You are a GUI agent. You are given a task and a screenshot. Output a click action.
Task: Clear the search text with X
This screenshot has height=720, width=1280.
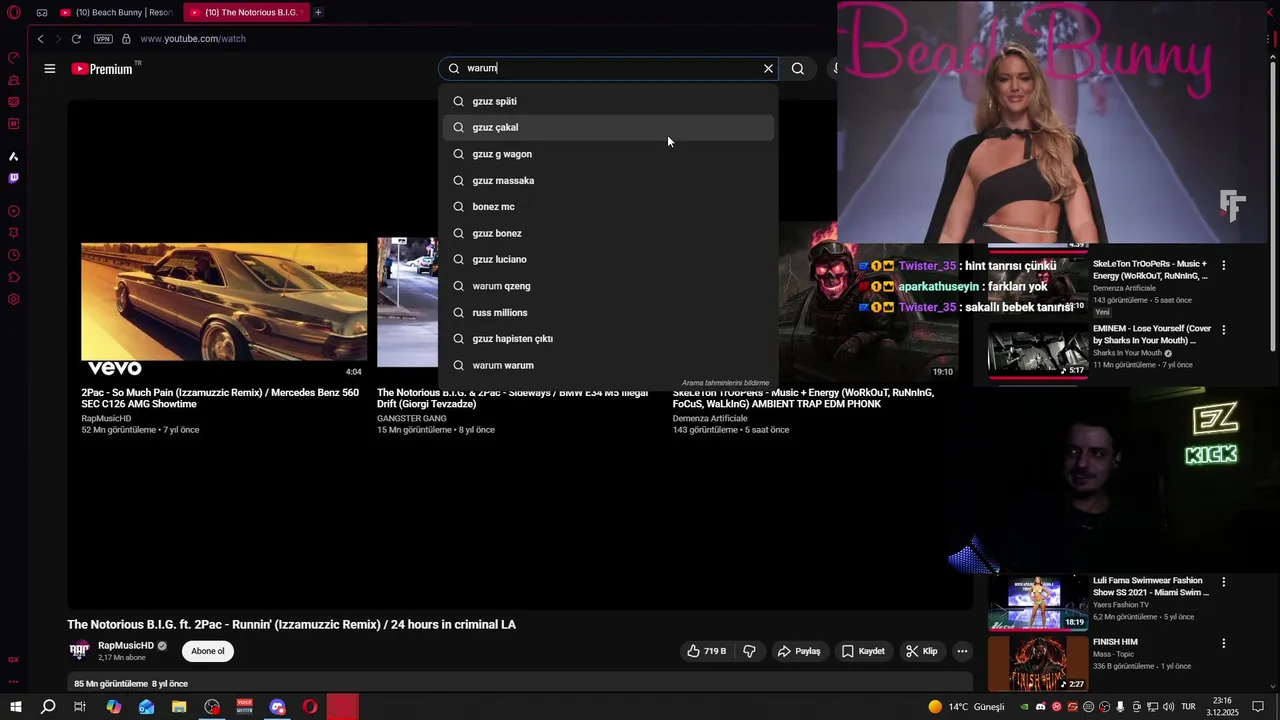(768, 69)
